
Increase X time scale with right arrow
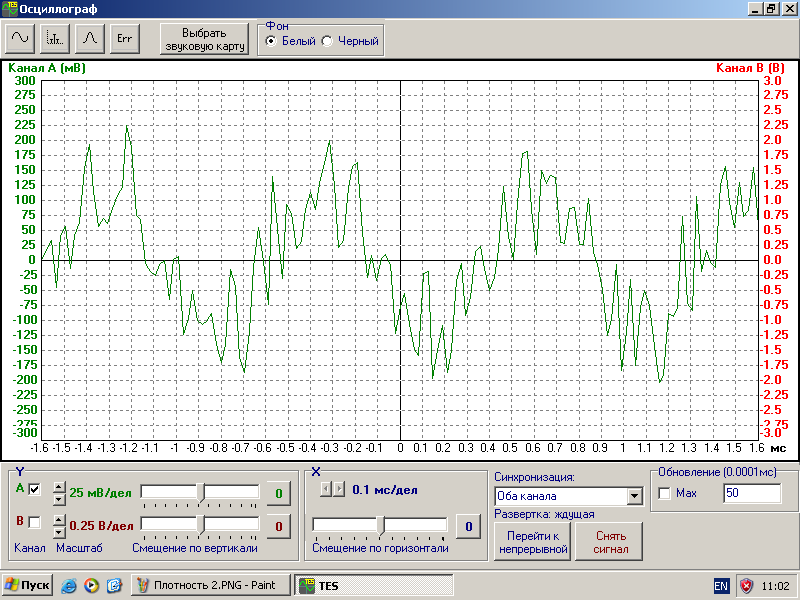339,489
